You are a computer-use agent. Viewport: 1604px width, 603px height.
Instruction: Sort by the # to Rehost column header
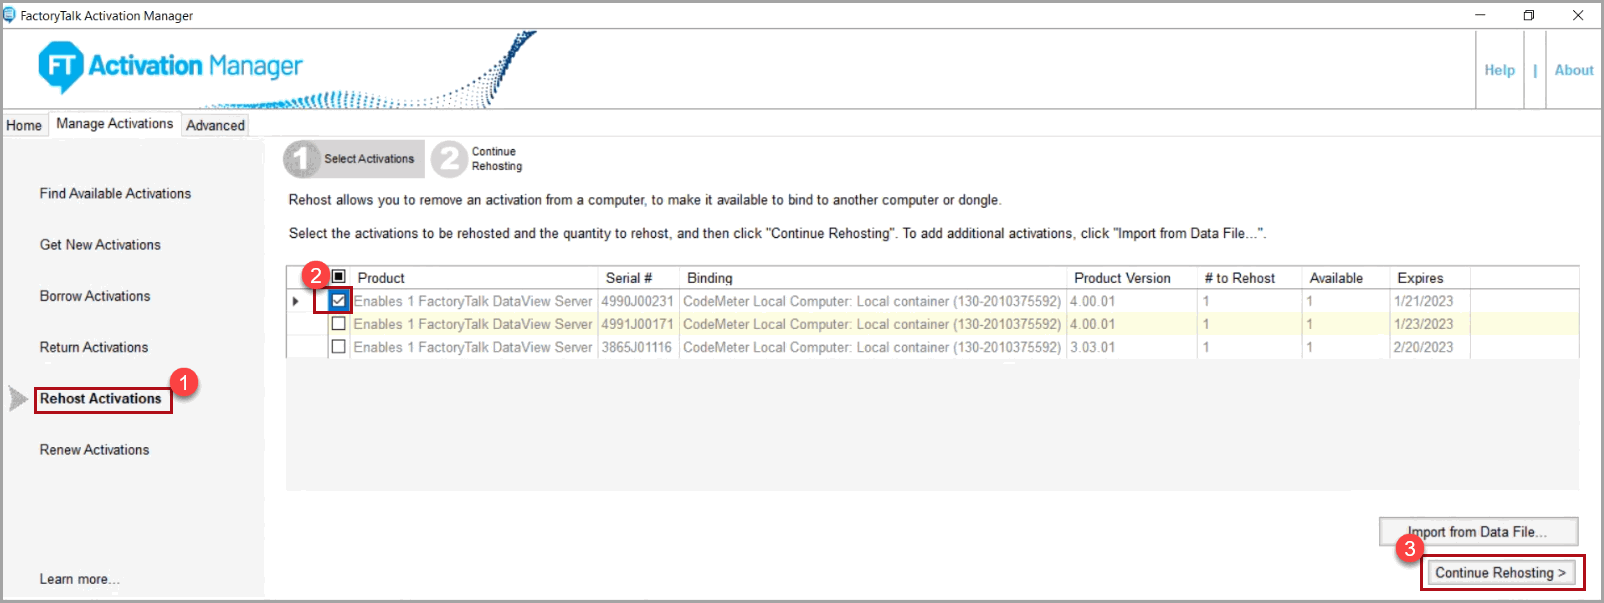pyautogui.click(x=1250, y=278)
